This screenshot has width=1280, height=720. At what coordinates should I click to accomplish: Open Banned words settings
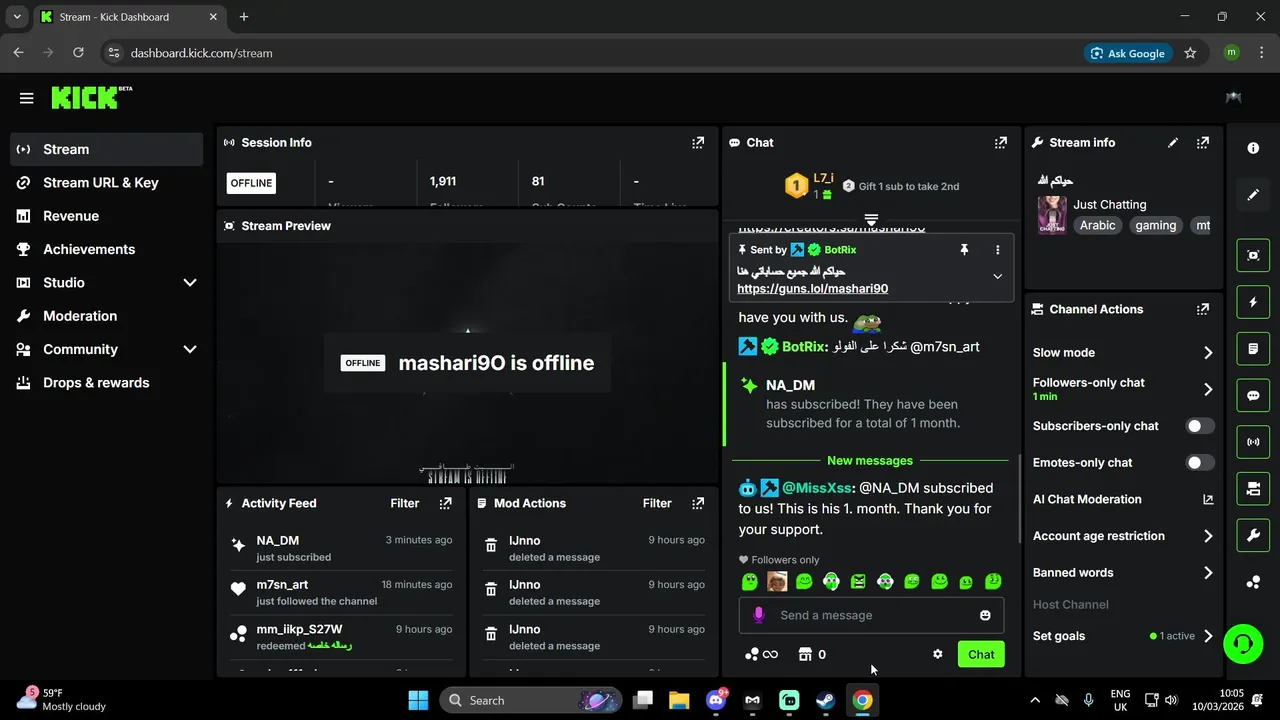(1123, 573)
